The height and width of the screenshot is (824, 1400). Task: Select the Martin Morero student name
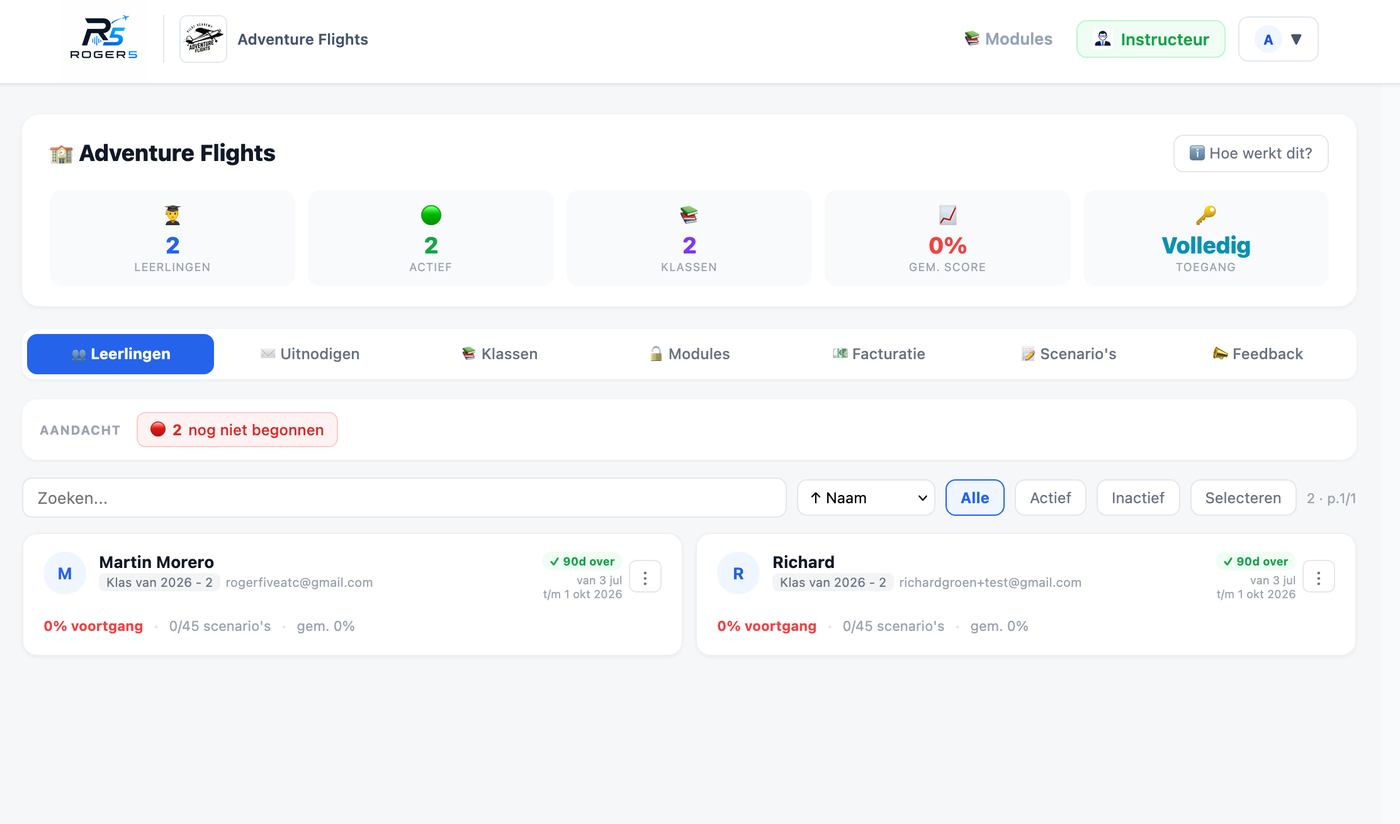[x=156, y=562]
